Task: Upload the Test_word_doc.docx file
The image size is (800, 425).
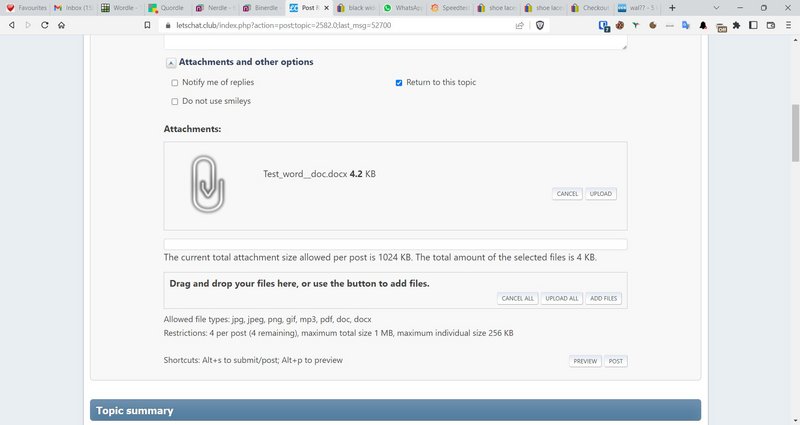Action: tap(601, 194)
